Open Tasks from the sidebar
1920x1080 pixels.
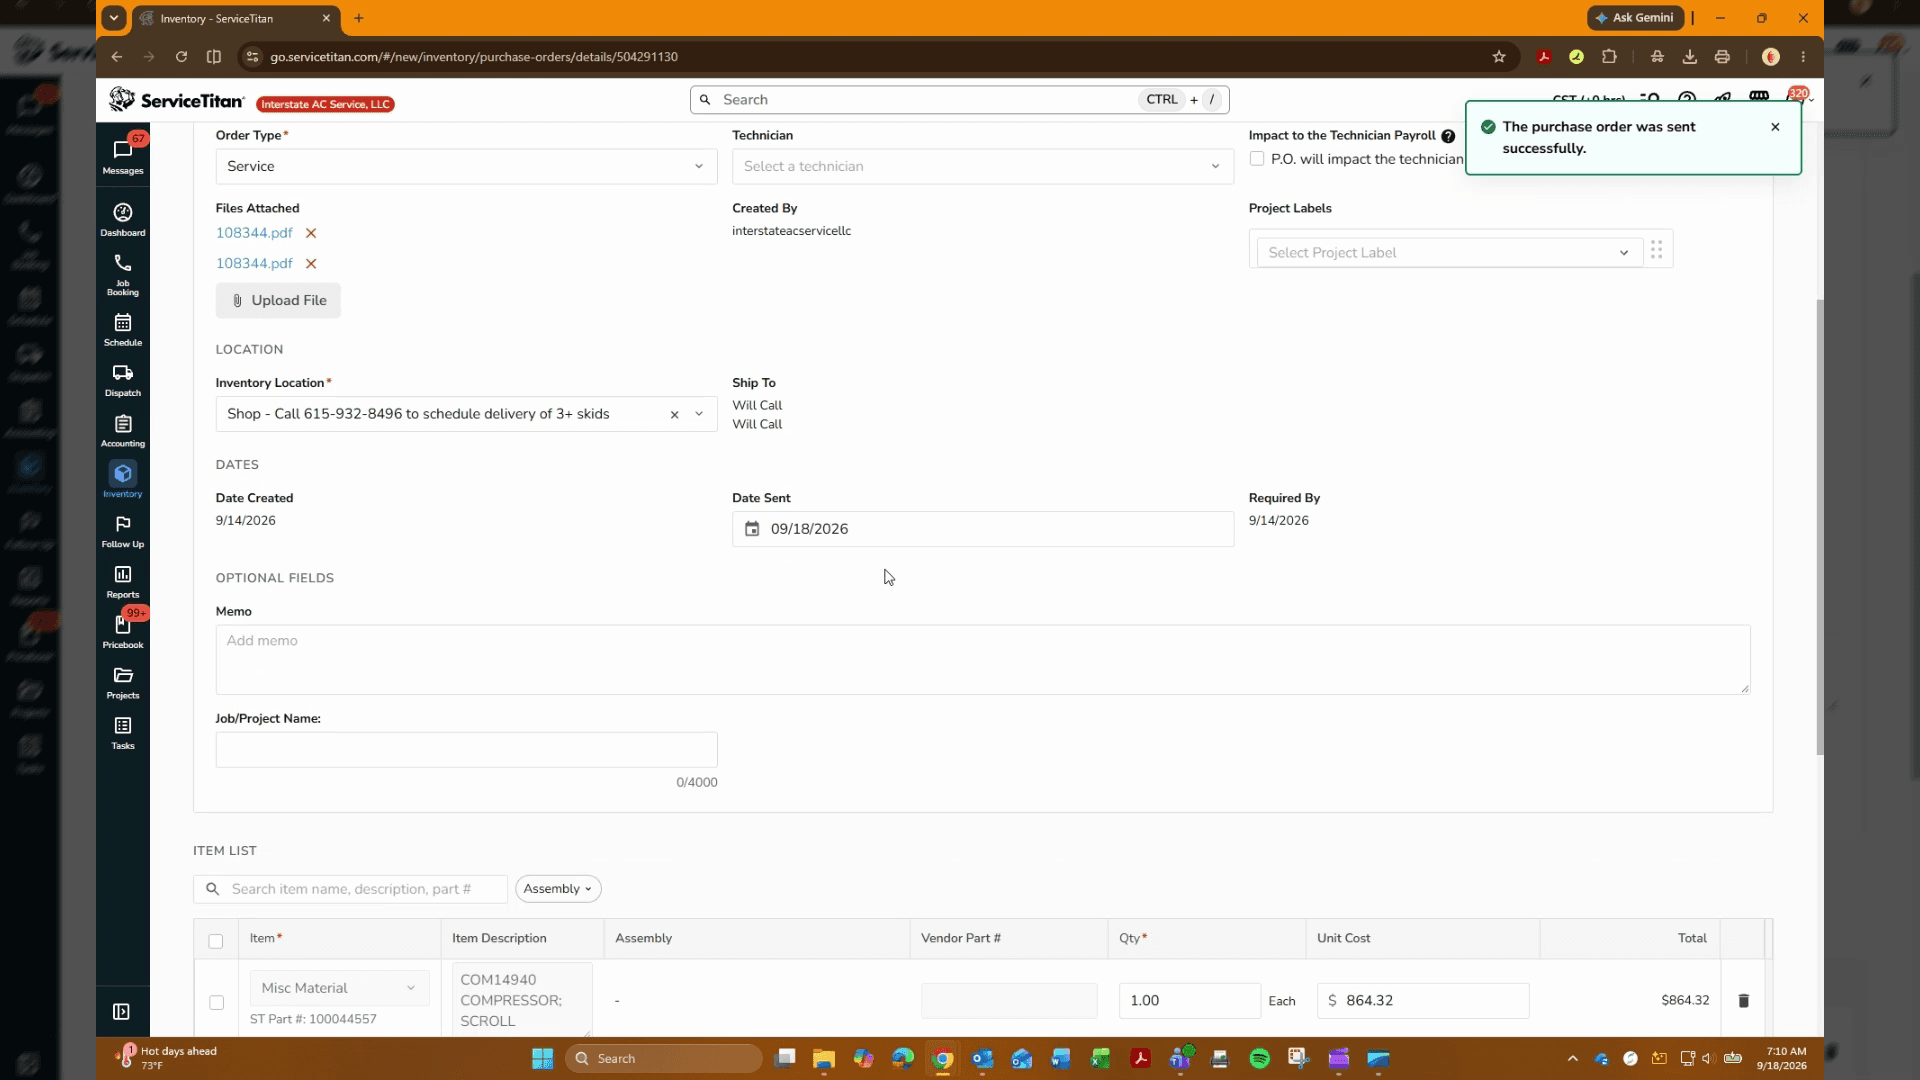click(123, 732)
